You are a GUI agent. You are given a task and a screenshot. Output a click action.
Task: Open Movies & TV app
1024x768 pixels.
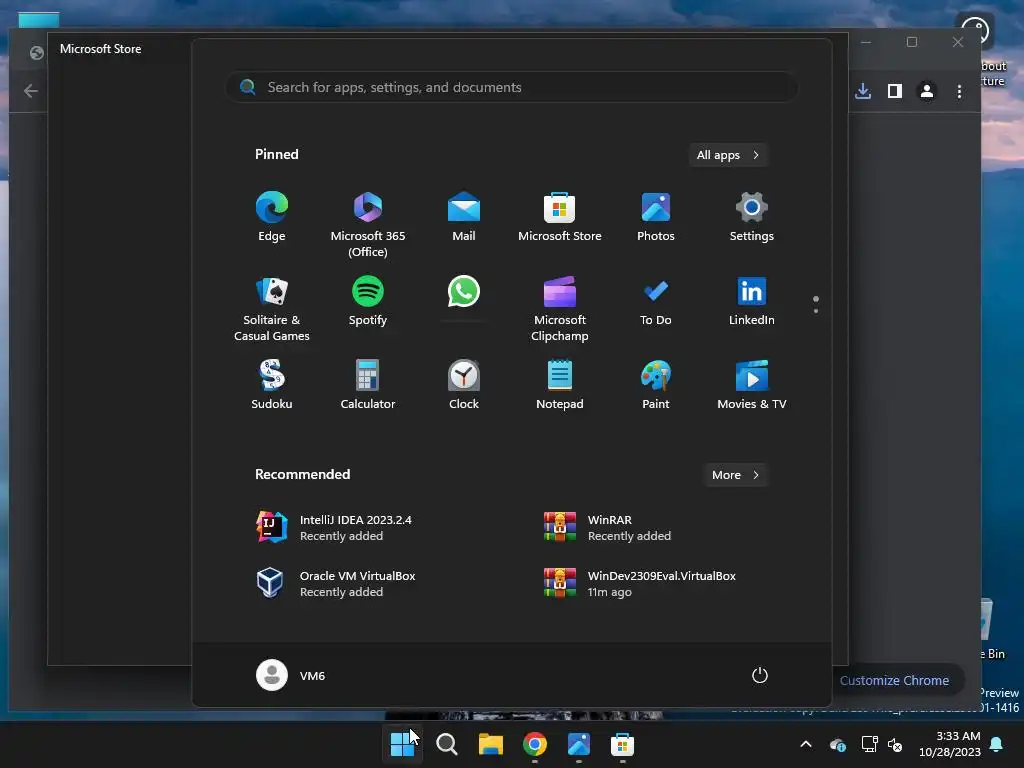(752, 385)
